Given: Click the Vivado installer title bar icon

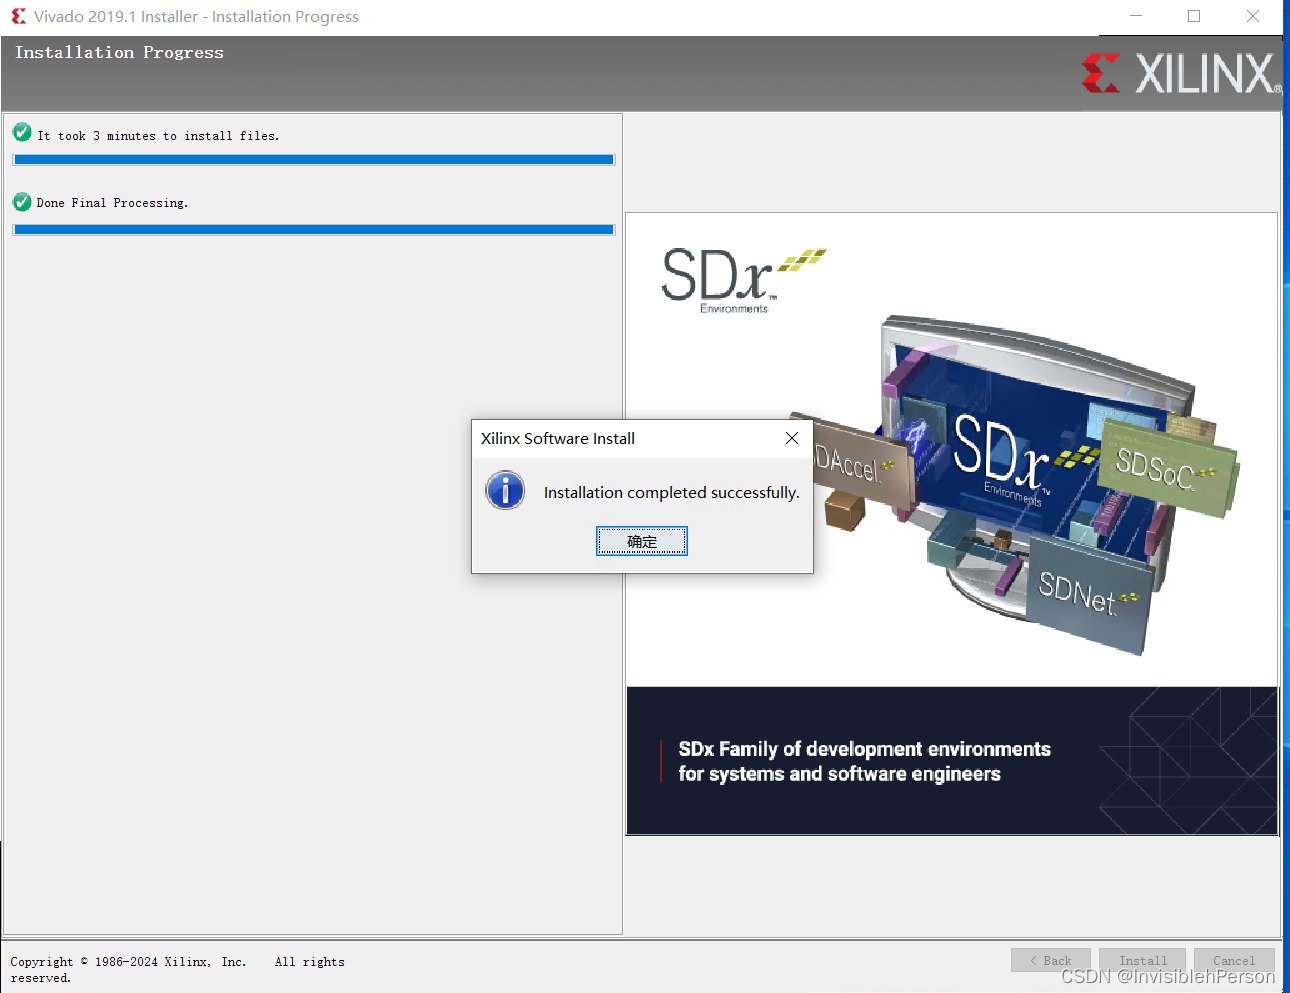Looking at the screenshot, I should pos(18,16).
